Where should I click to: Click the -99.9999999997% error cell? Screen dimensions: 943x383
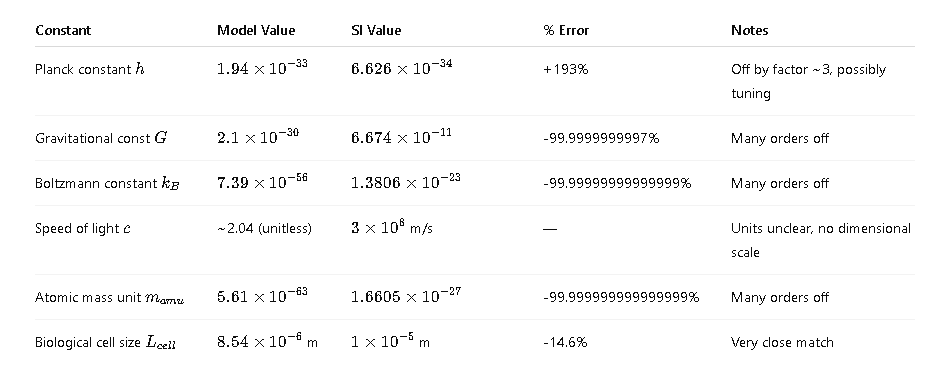coord(601,138)
